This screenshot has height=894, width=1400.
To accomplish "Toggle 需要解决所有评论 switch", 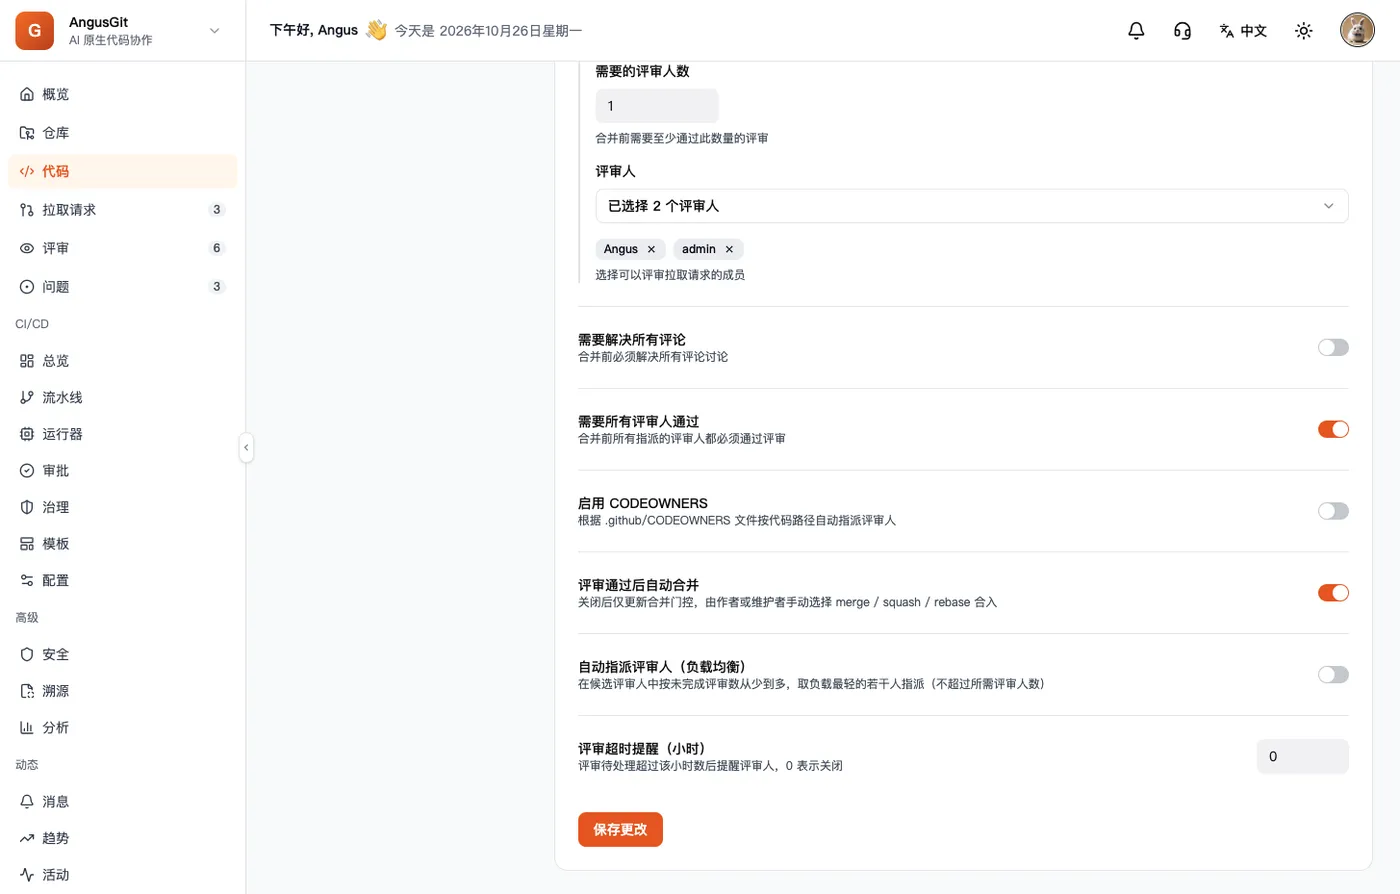I will (1333, 347).
